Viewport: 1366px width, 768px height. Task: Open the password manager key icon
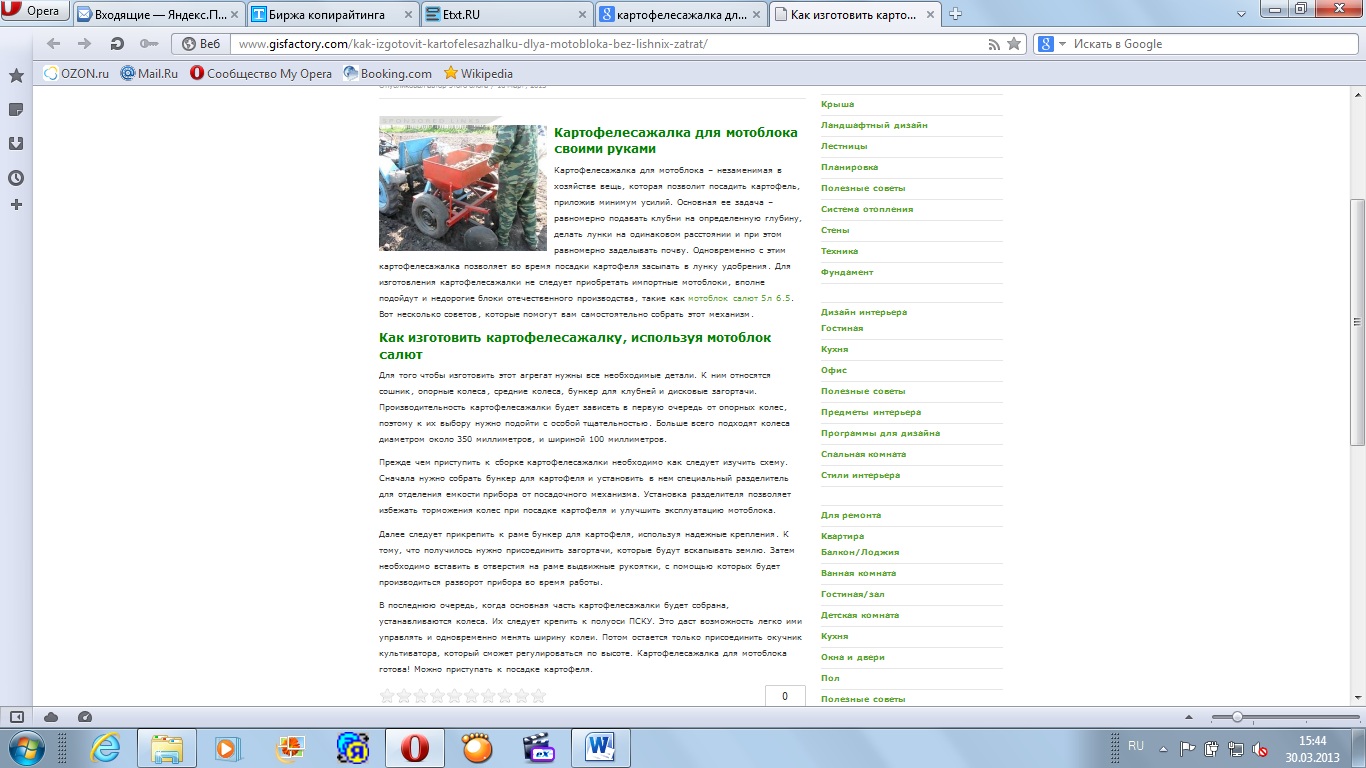(x=148, y=44)
